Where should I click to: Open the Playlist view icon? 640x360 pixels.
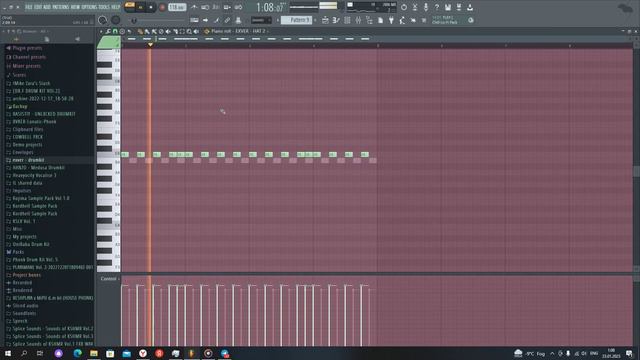click(325, 20)
